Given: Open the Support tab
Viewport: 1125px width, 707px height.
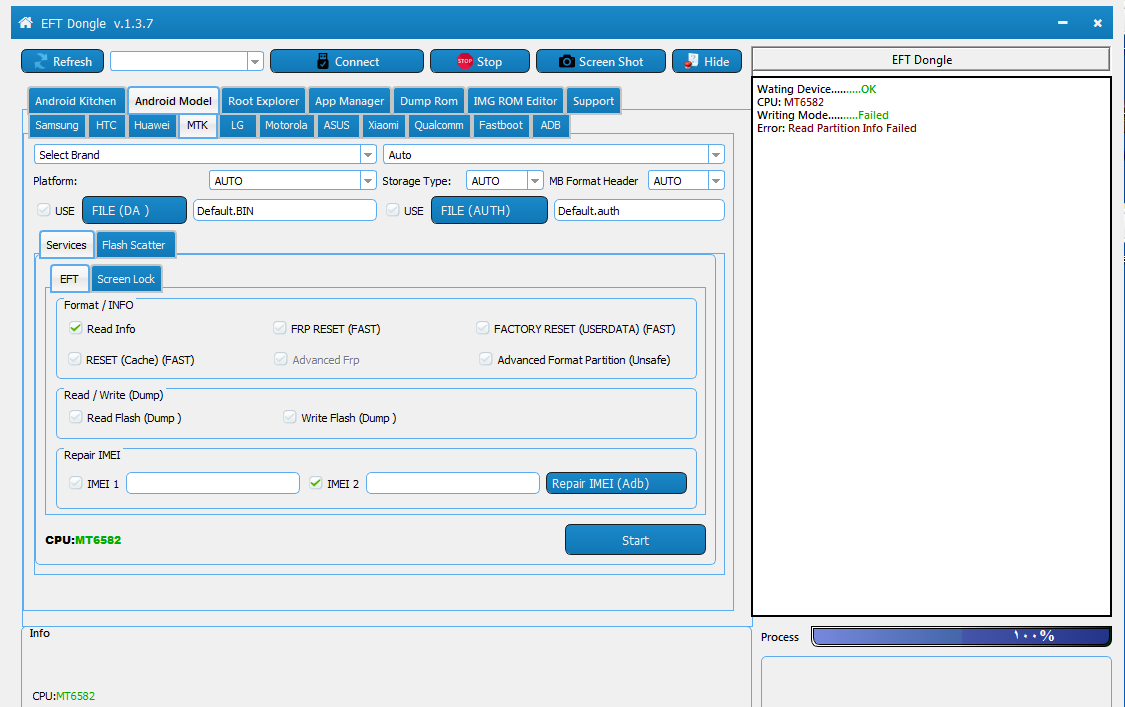Looking at the screenshot, I should tap(593, 101).
